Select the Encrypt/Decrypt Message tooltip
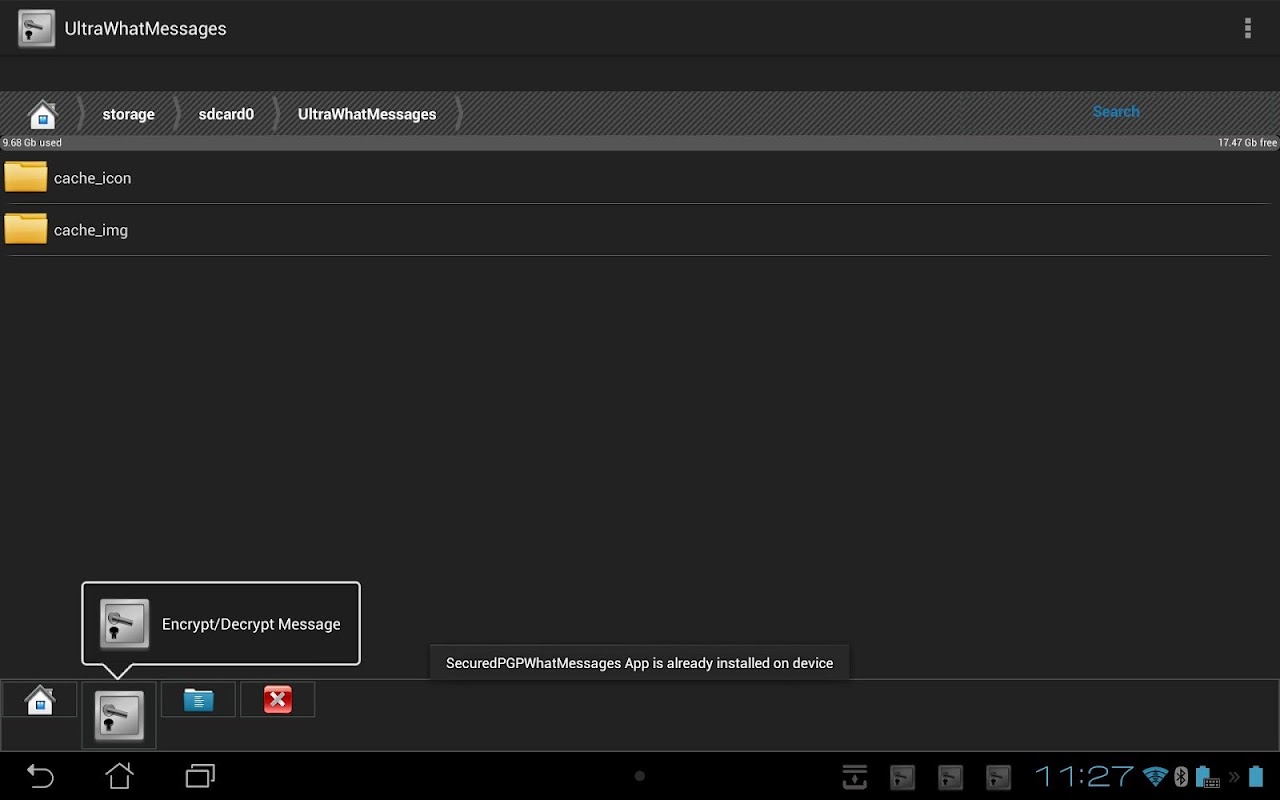1280x800 pixels. (221, 624)
